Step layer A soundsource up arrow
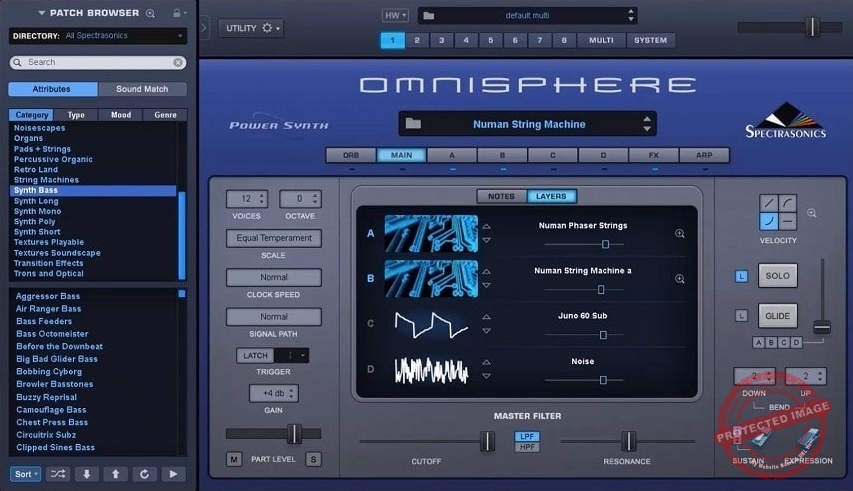 point(486,226)
